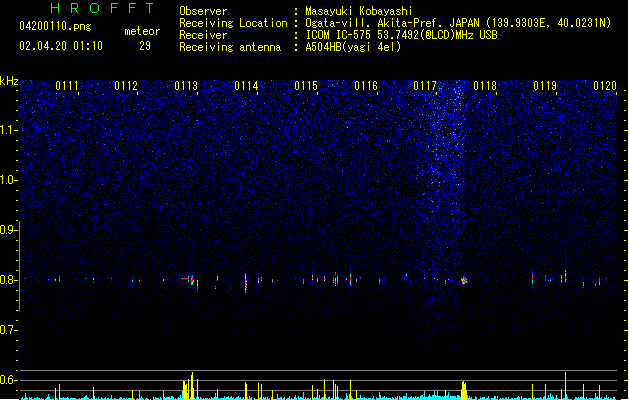Select the filename 04200110.png
Screen dimensions: 629x400
[x=55, y=26]
